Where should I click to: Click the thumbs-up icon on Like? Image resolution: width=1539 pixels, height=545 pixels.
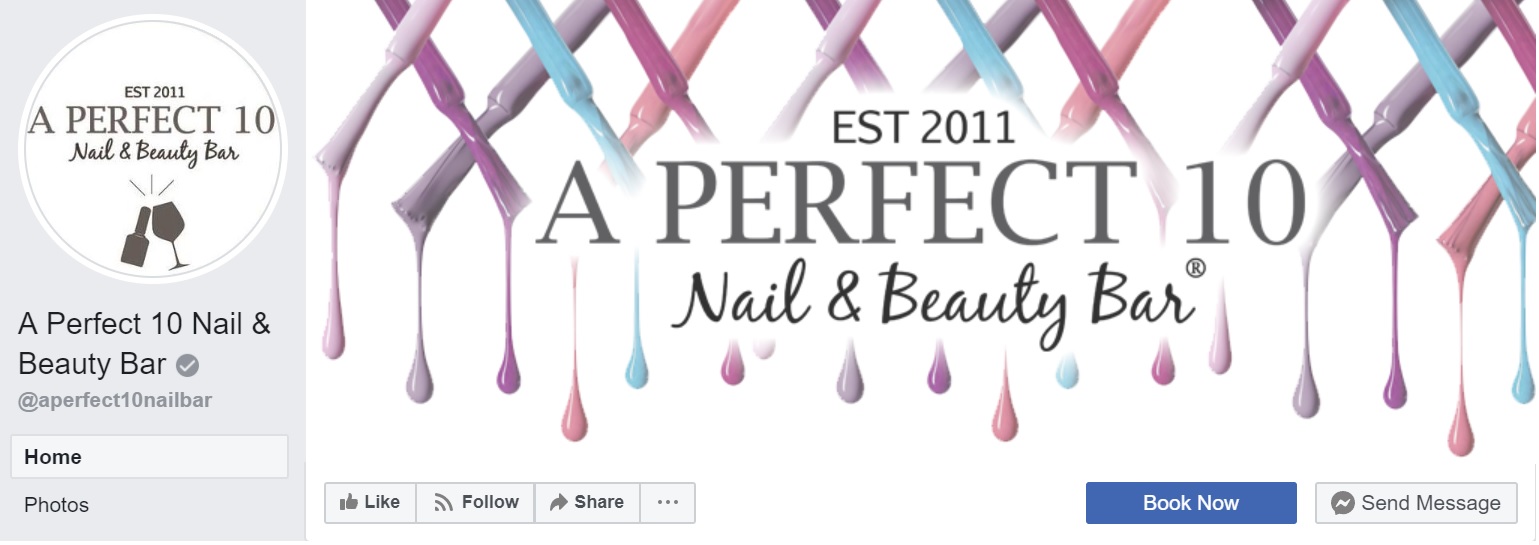(348, 502)
